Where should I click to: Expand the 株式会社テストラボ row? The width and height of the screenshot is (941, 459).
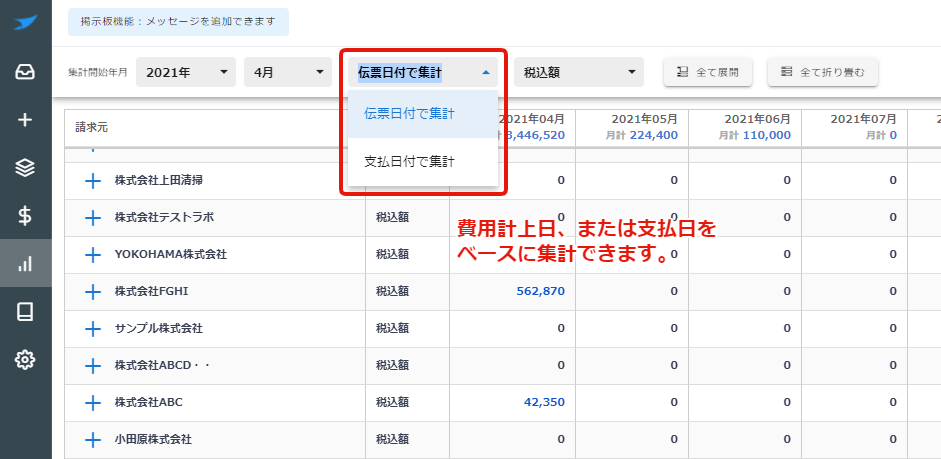(92, 218)
